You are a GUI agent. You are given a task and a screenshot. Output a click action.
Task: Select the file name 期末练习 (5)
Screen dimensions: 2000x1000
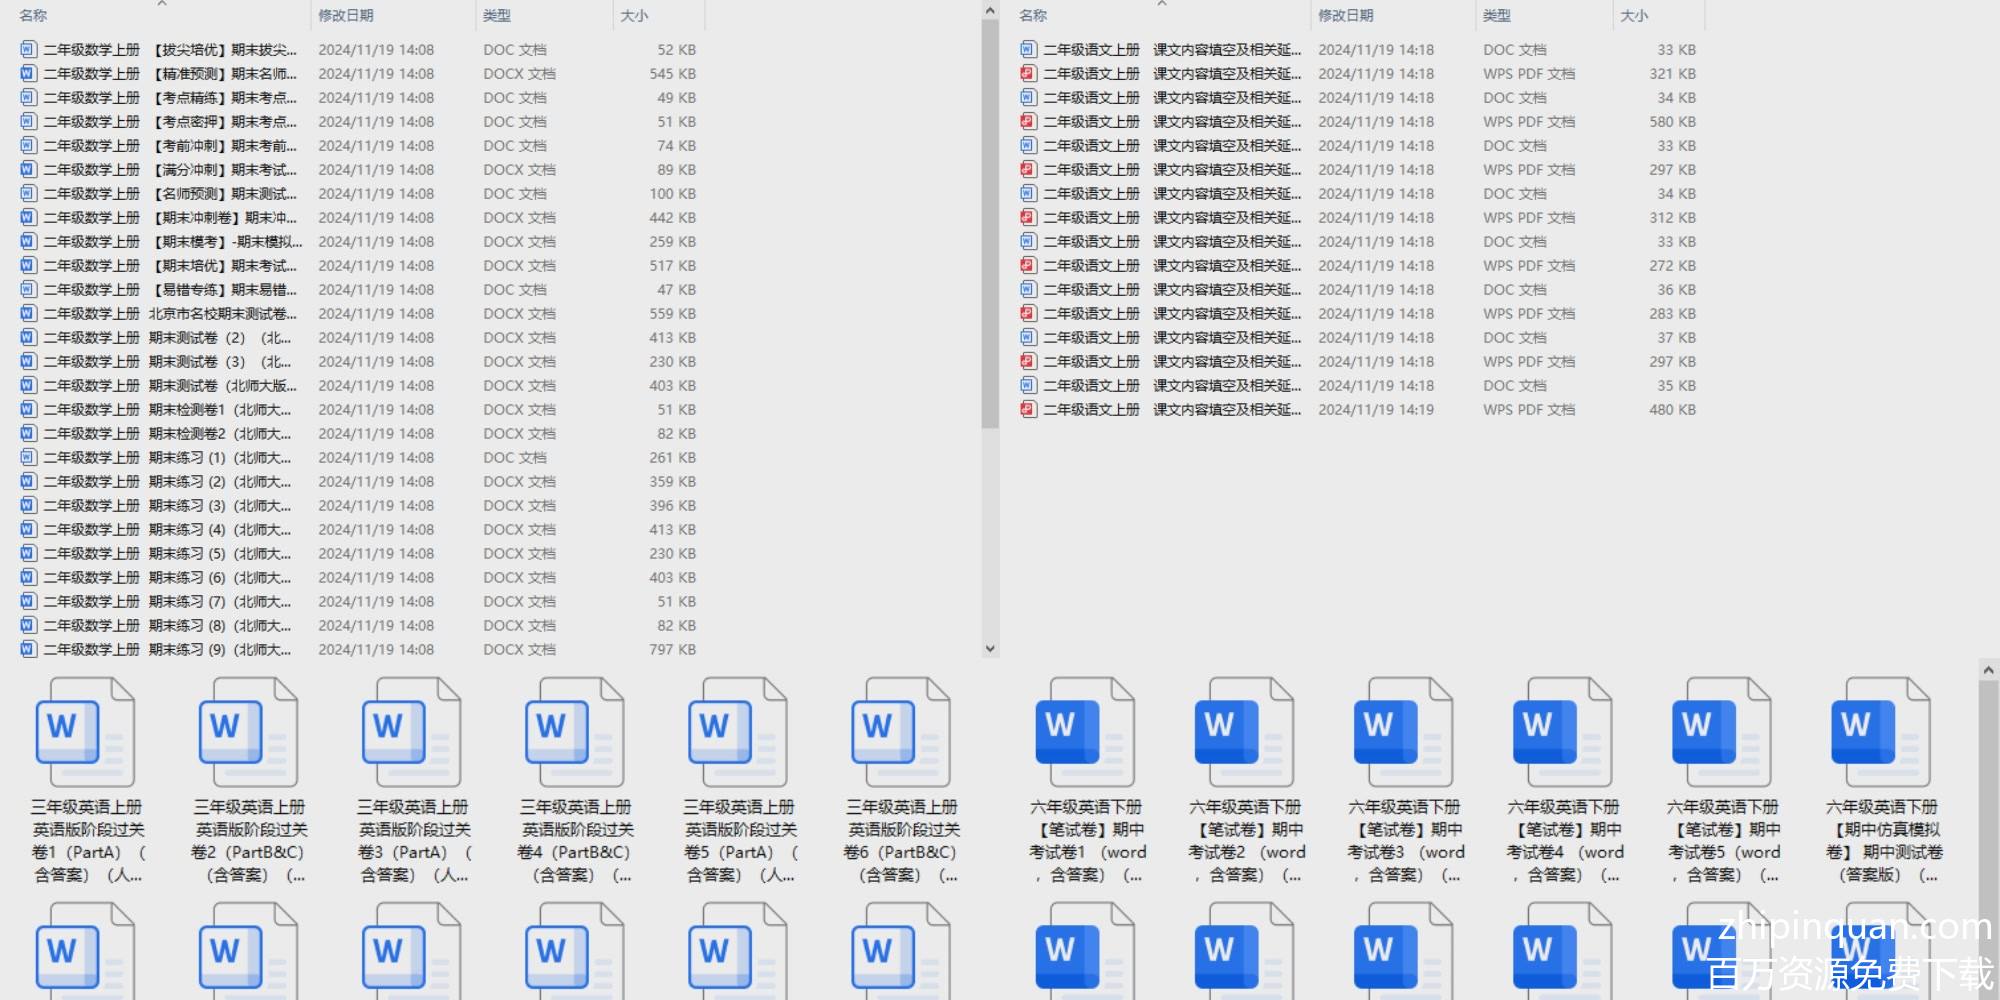(x=167, y=553)
